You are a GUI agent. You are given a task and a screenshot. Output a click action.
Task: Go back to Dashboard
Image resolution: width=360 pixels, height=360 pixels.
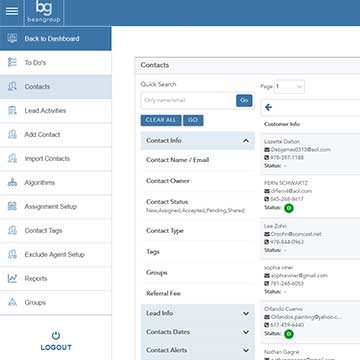click(56, 38)
